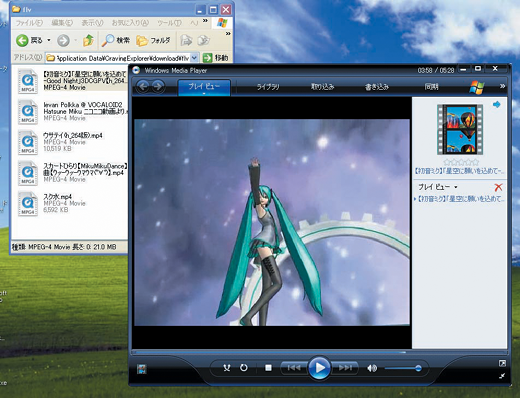Screen dimensions: 520x398
Task: Expand the Explorer toolbar overflow chevron
Action: (228, 33)
